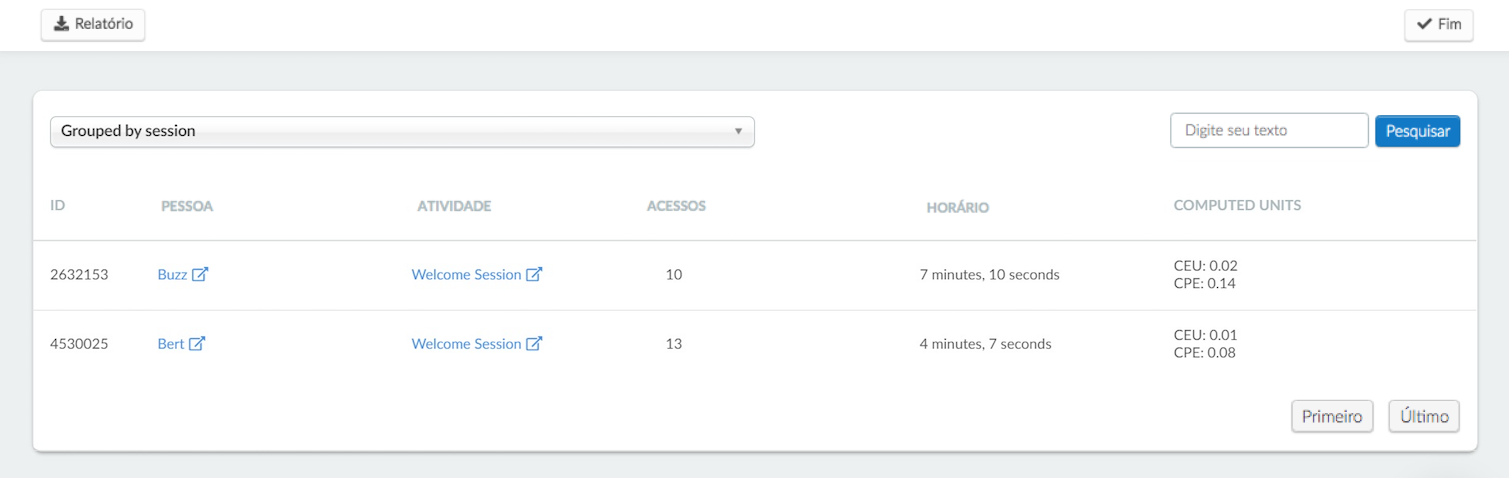Click the external link icon beside Bert
The image size is (1509, 478).
click(197, 343)
